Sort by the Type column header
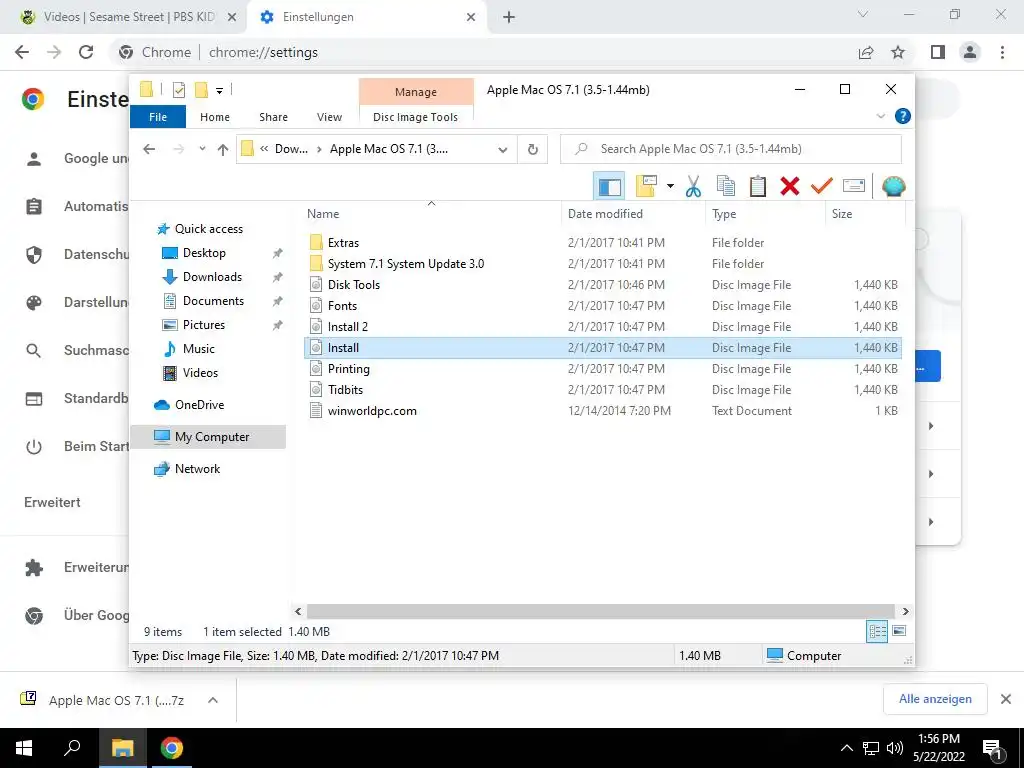The width and height of the screenshot is (1024, 768). tap(765, 214)
